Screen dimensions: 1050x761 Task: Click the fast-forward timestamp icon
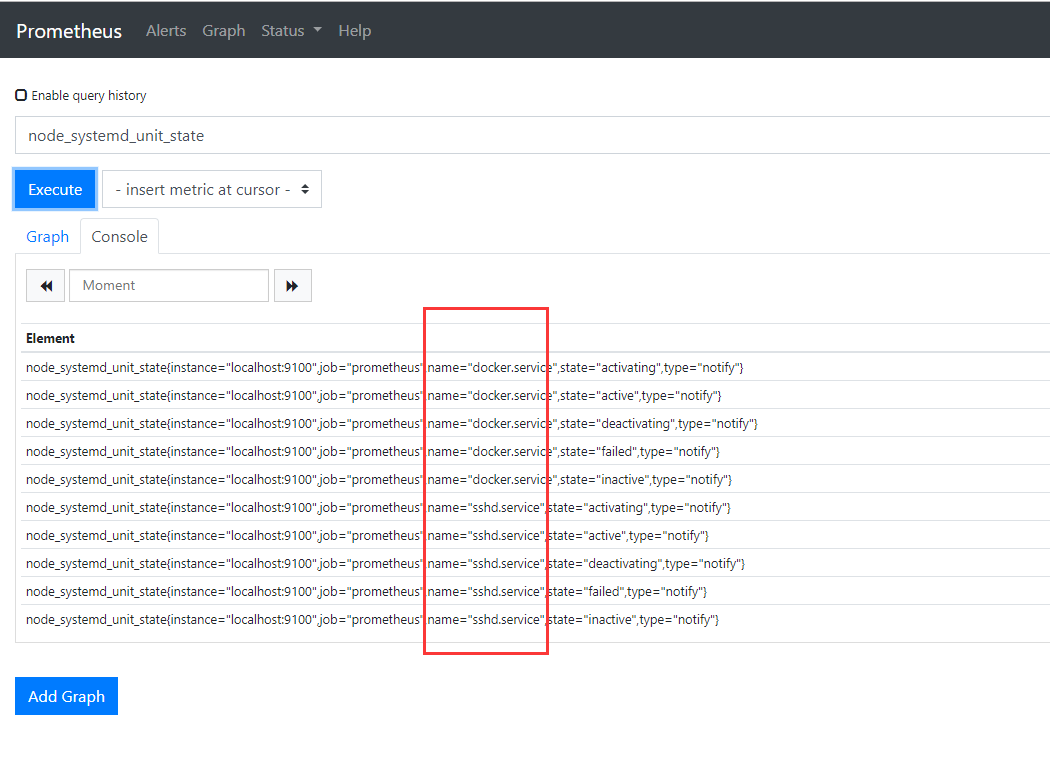point(292,285)
